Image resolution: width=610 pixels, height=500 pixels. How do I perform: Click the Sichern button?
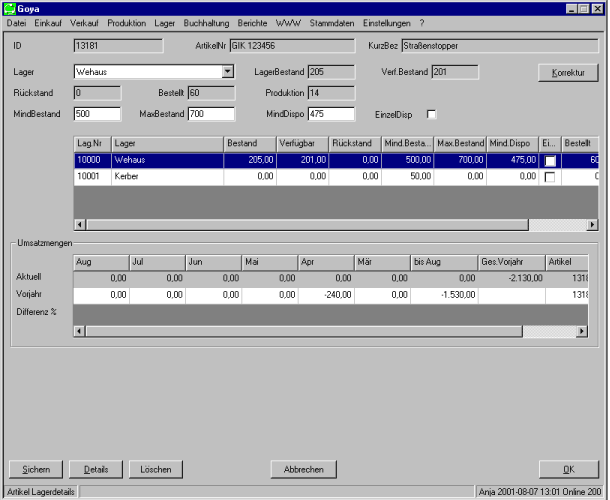click(36, 470)
